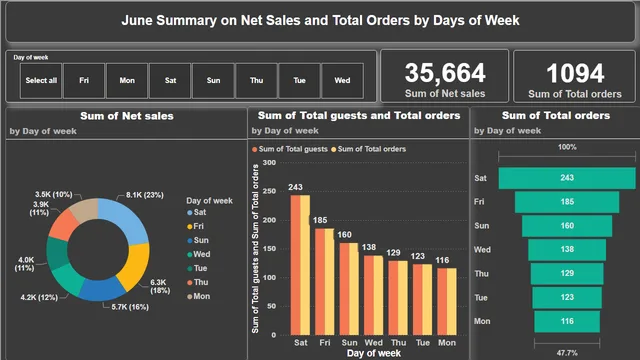This screenshot has height=360, width=640.
Task: Click the June Summary dashboard title
Action: coord(320,20)
